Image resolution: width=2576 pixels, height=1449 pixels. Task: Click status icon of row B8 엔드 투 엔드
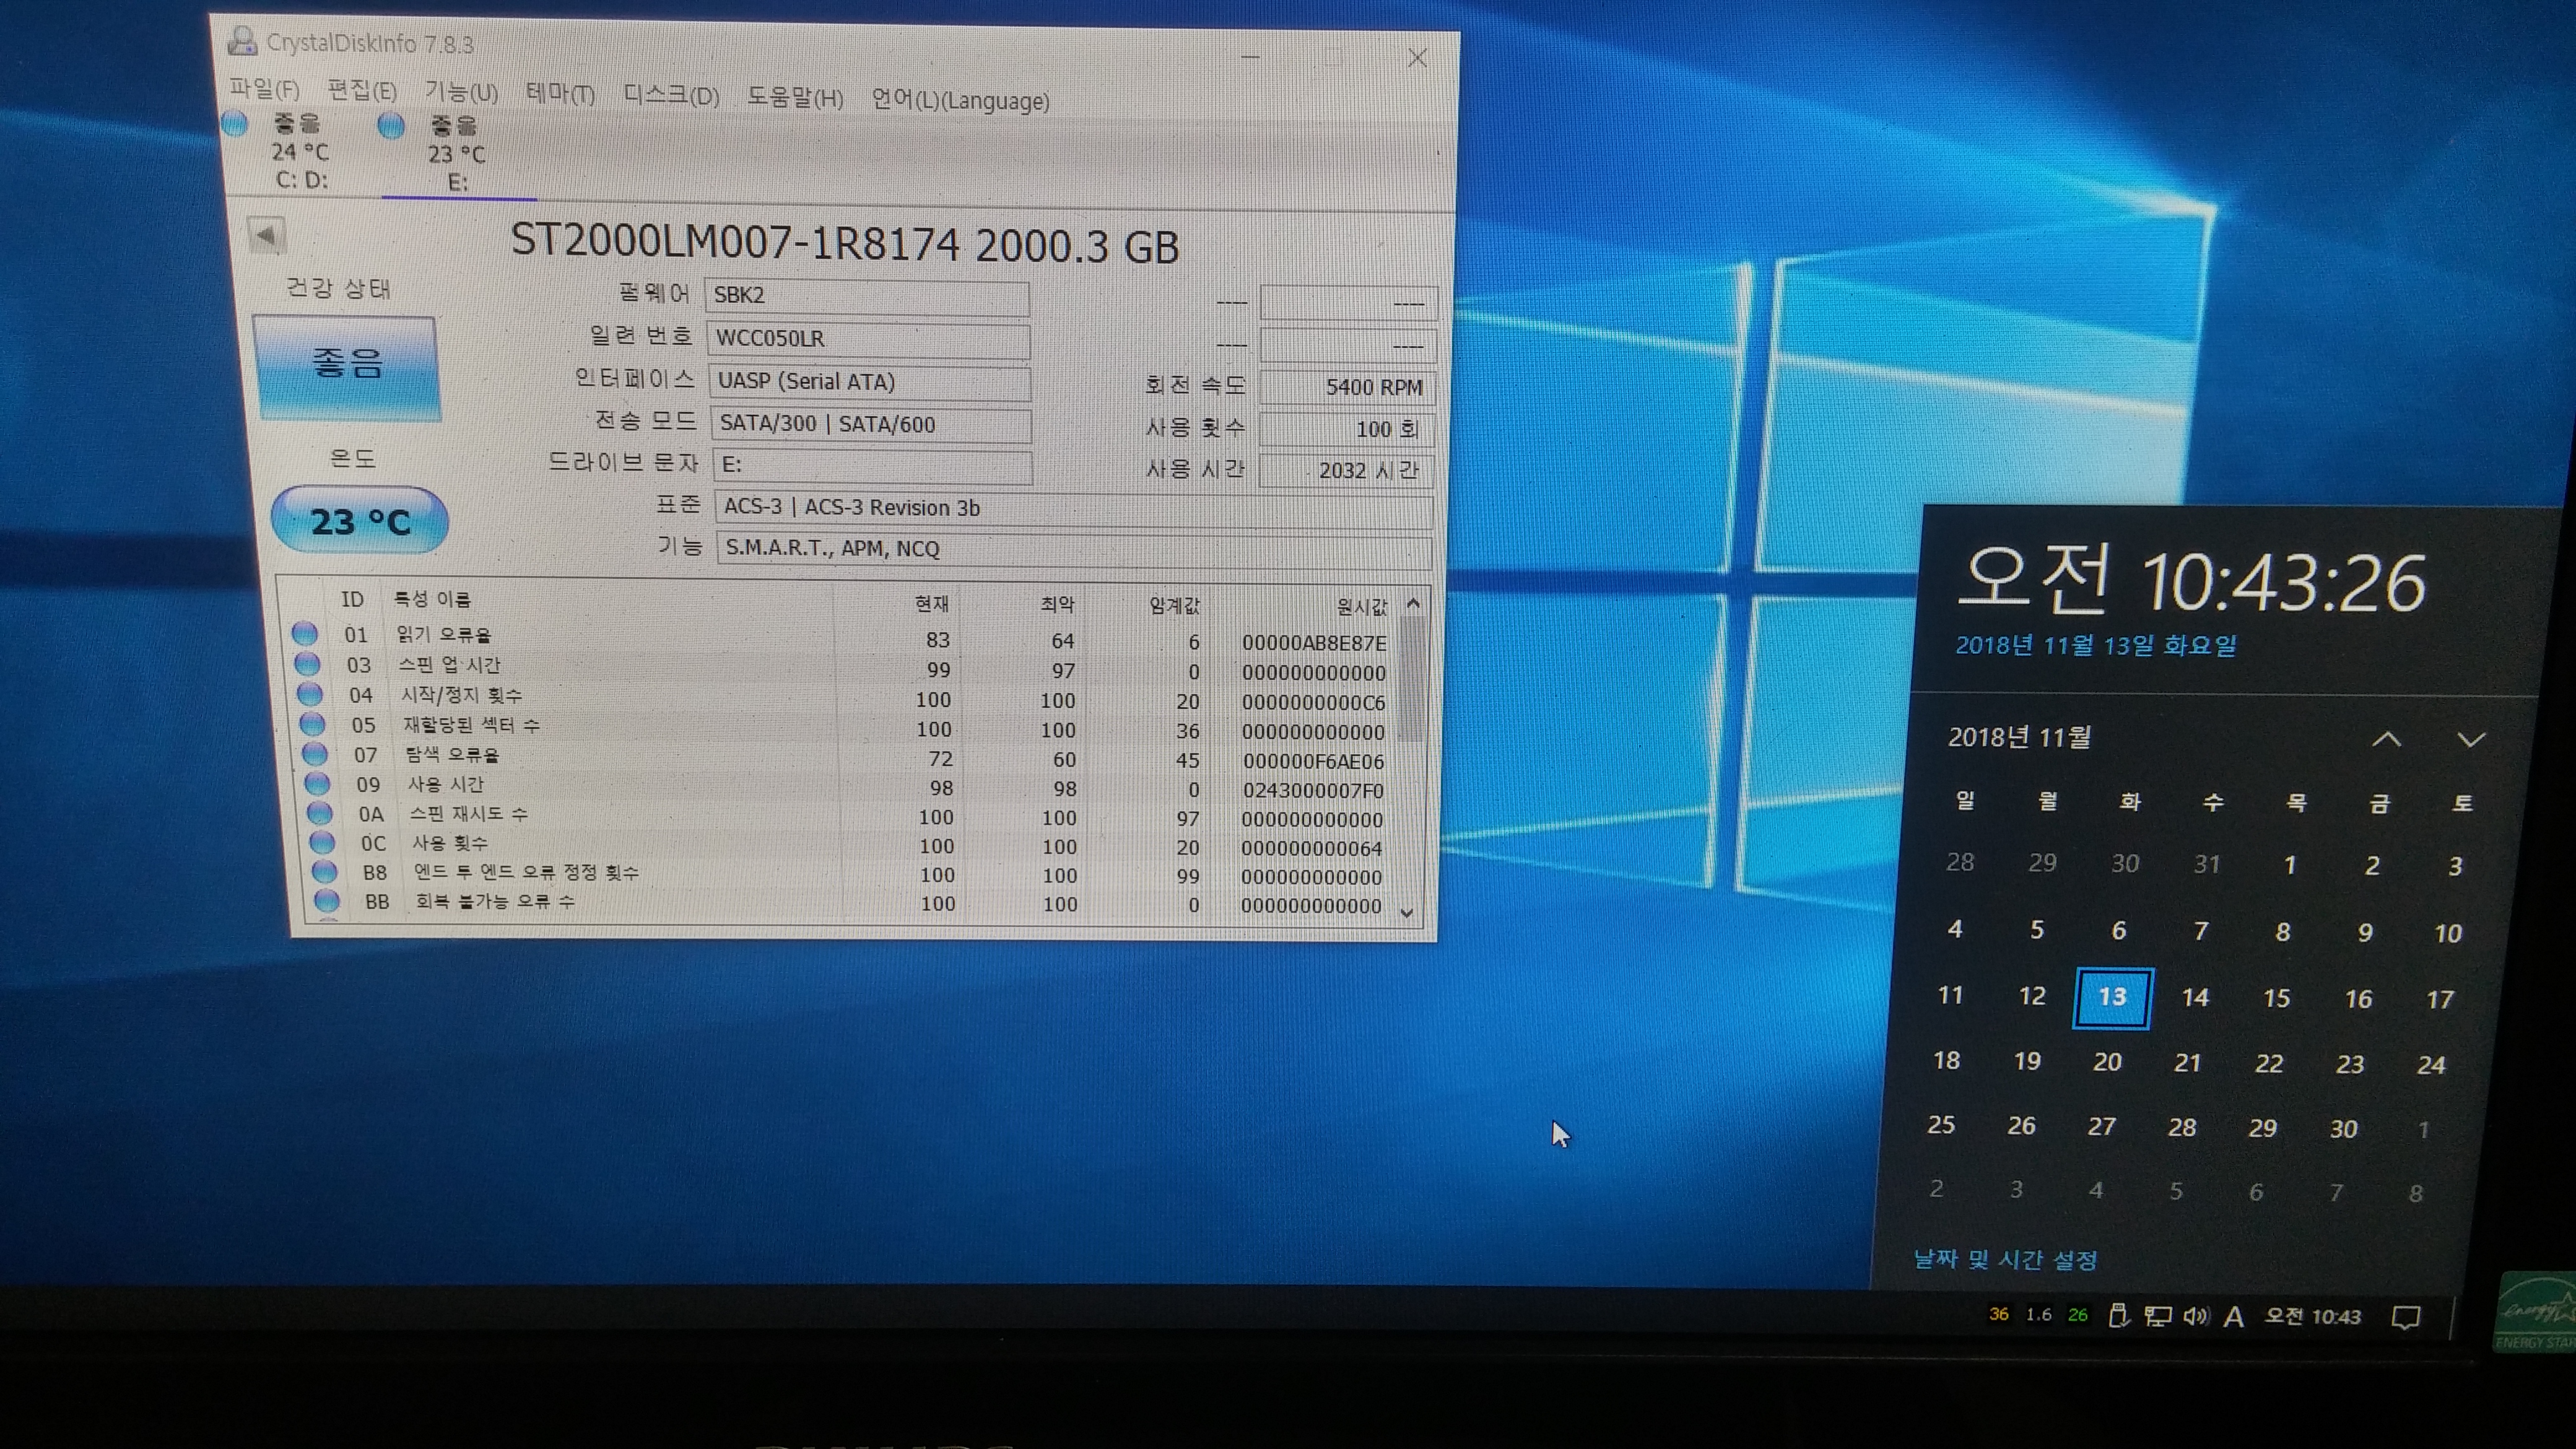pyautogui.click(x=325, y=872)
